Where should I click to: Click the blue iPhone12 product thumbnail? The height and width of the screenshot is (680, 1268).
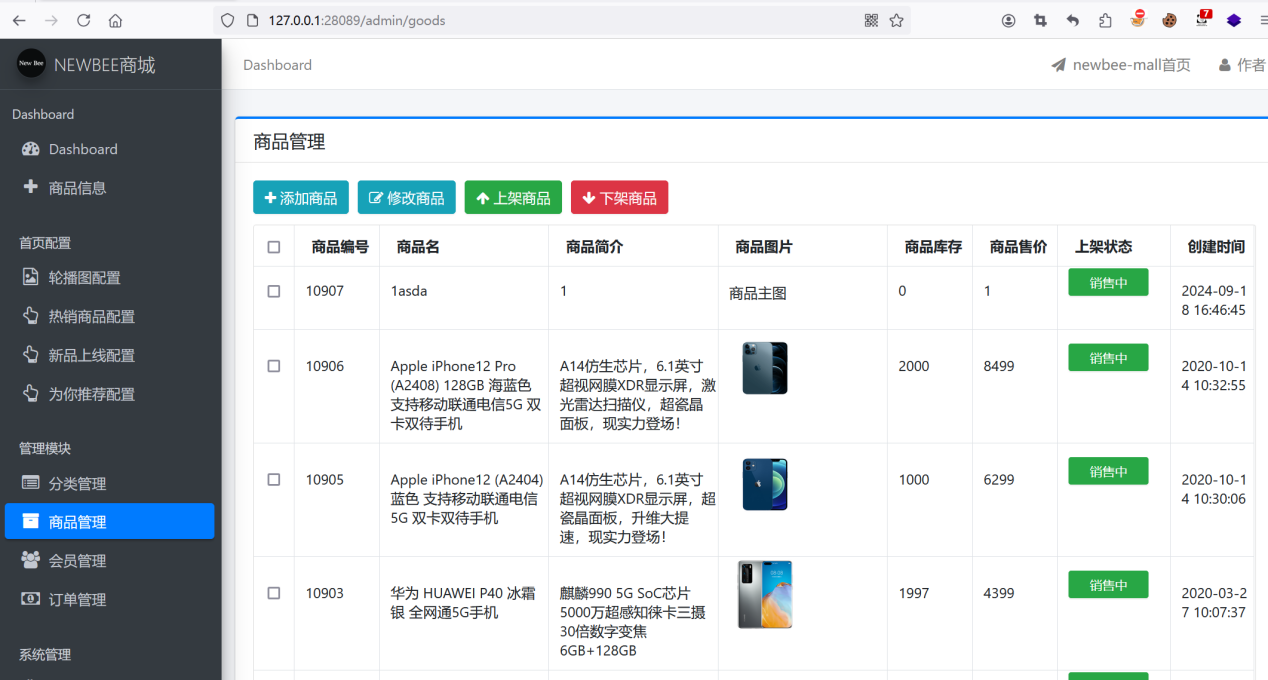coord(765,484)
